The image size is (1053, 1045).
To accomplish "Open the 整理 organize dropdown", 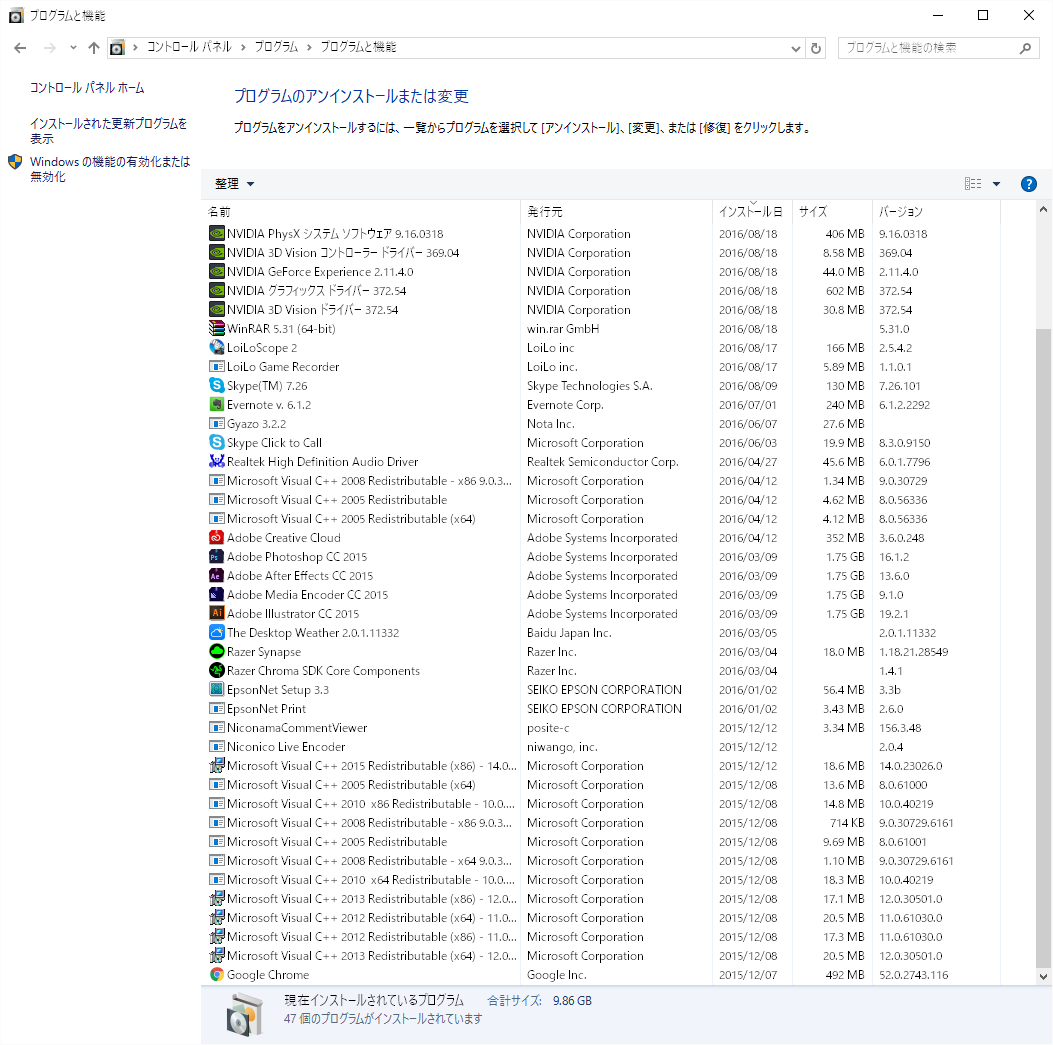I will click(234, 184).
